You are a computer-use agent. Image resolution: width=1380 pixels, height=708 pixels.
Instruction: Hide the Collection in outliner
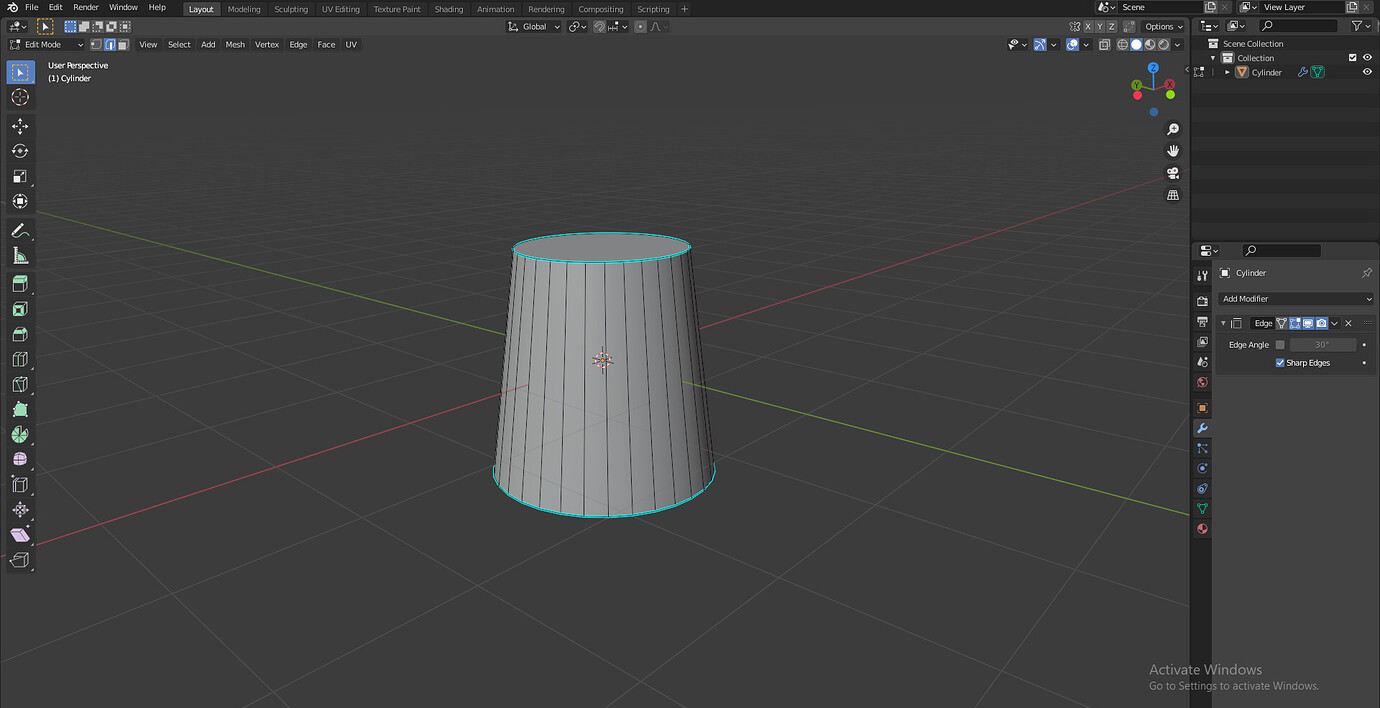[1367, 58]
